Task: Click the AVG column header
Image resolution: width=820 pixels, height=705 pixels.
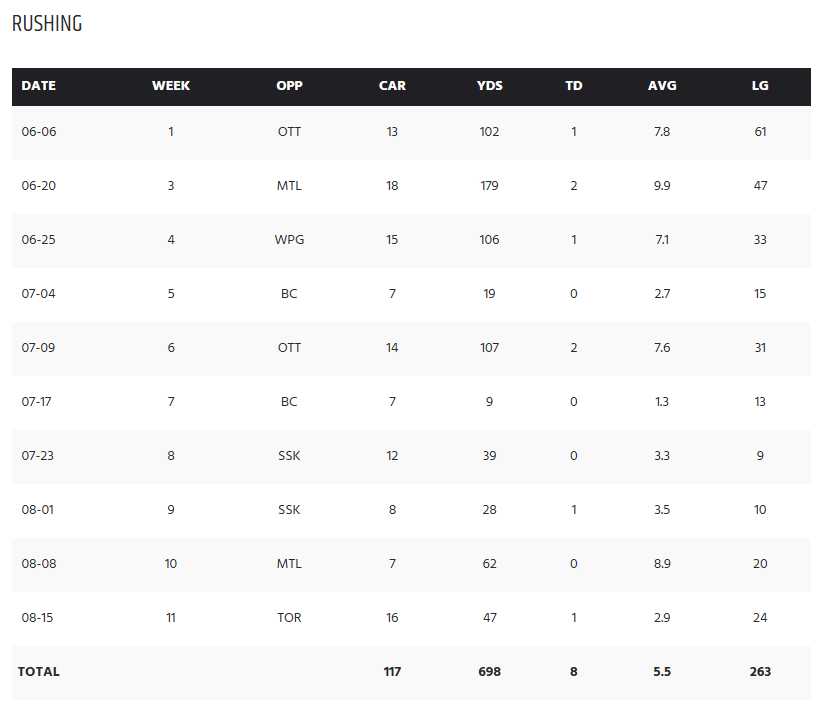Action: point(662,86)
